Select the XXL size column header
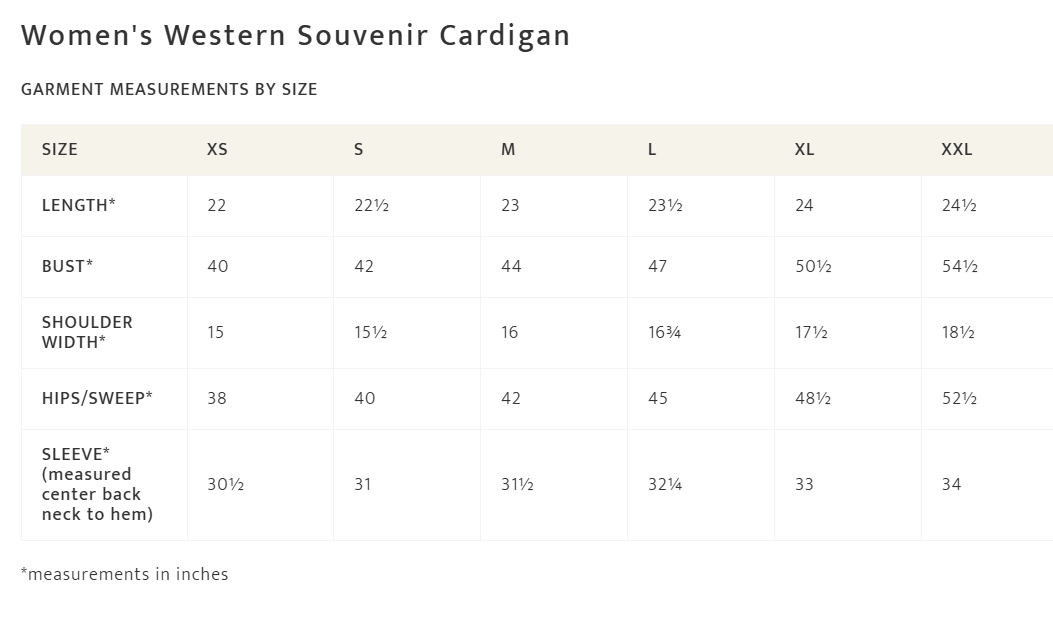 (956, 149)
